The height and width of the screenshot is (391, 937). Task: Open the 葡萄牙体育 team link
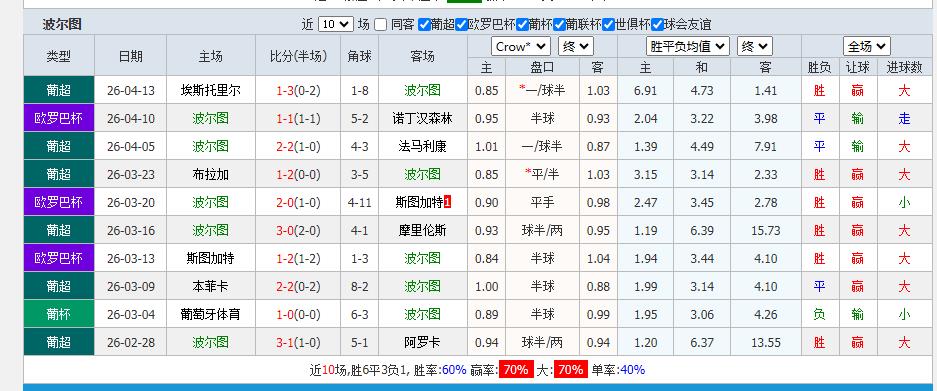pyautogui.click(x=210, y=314)
